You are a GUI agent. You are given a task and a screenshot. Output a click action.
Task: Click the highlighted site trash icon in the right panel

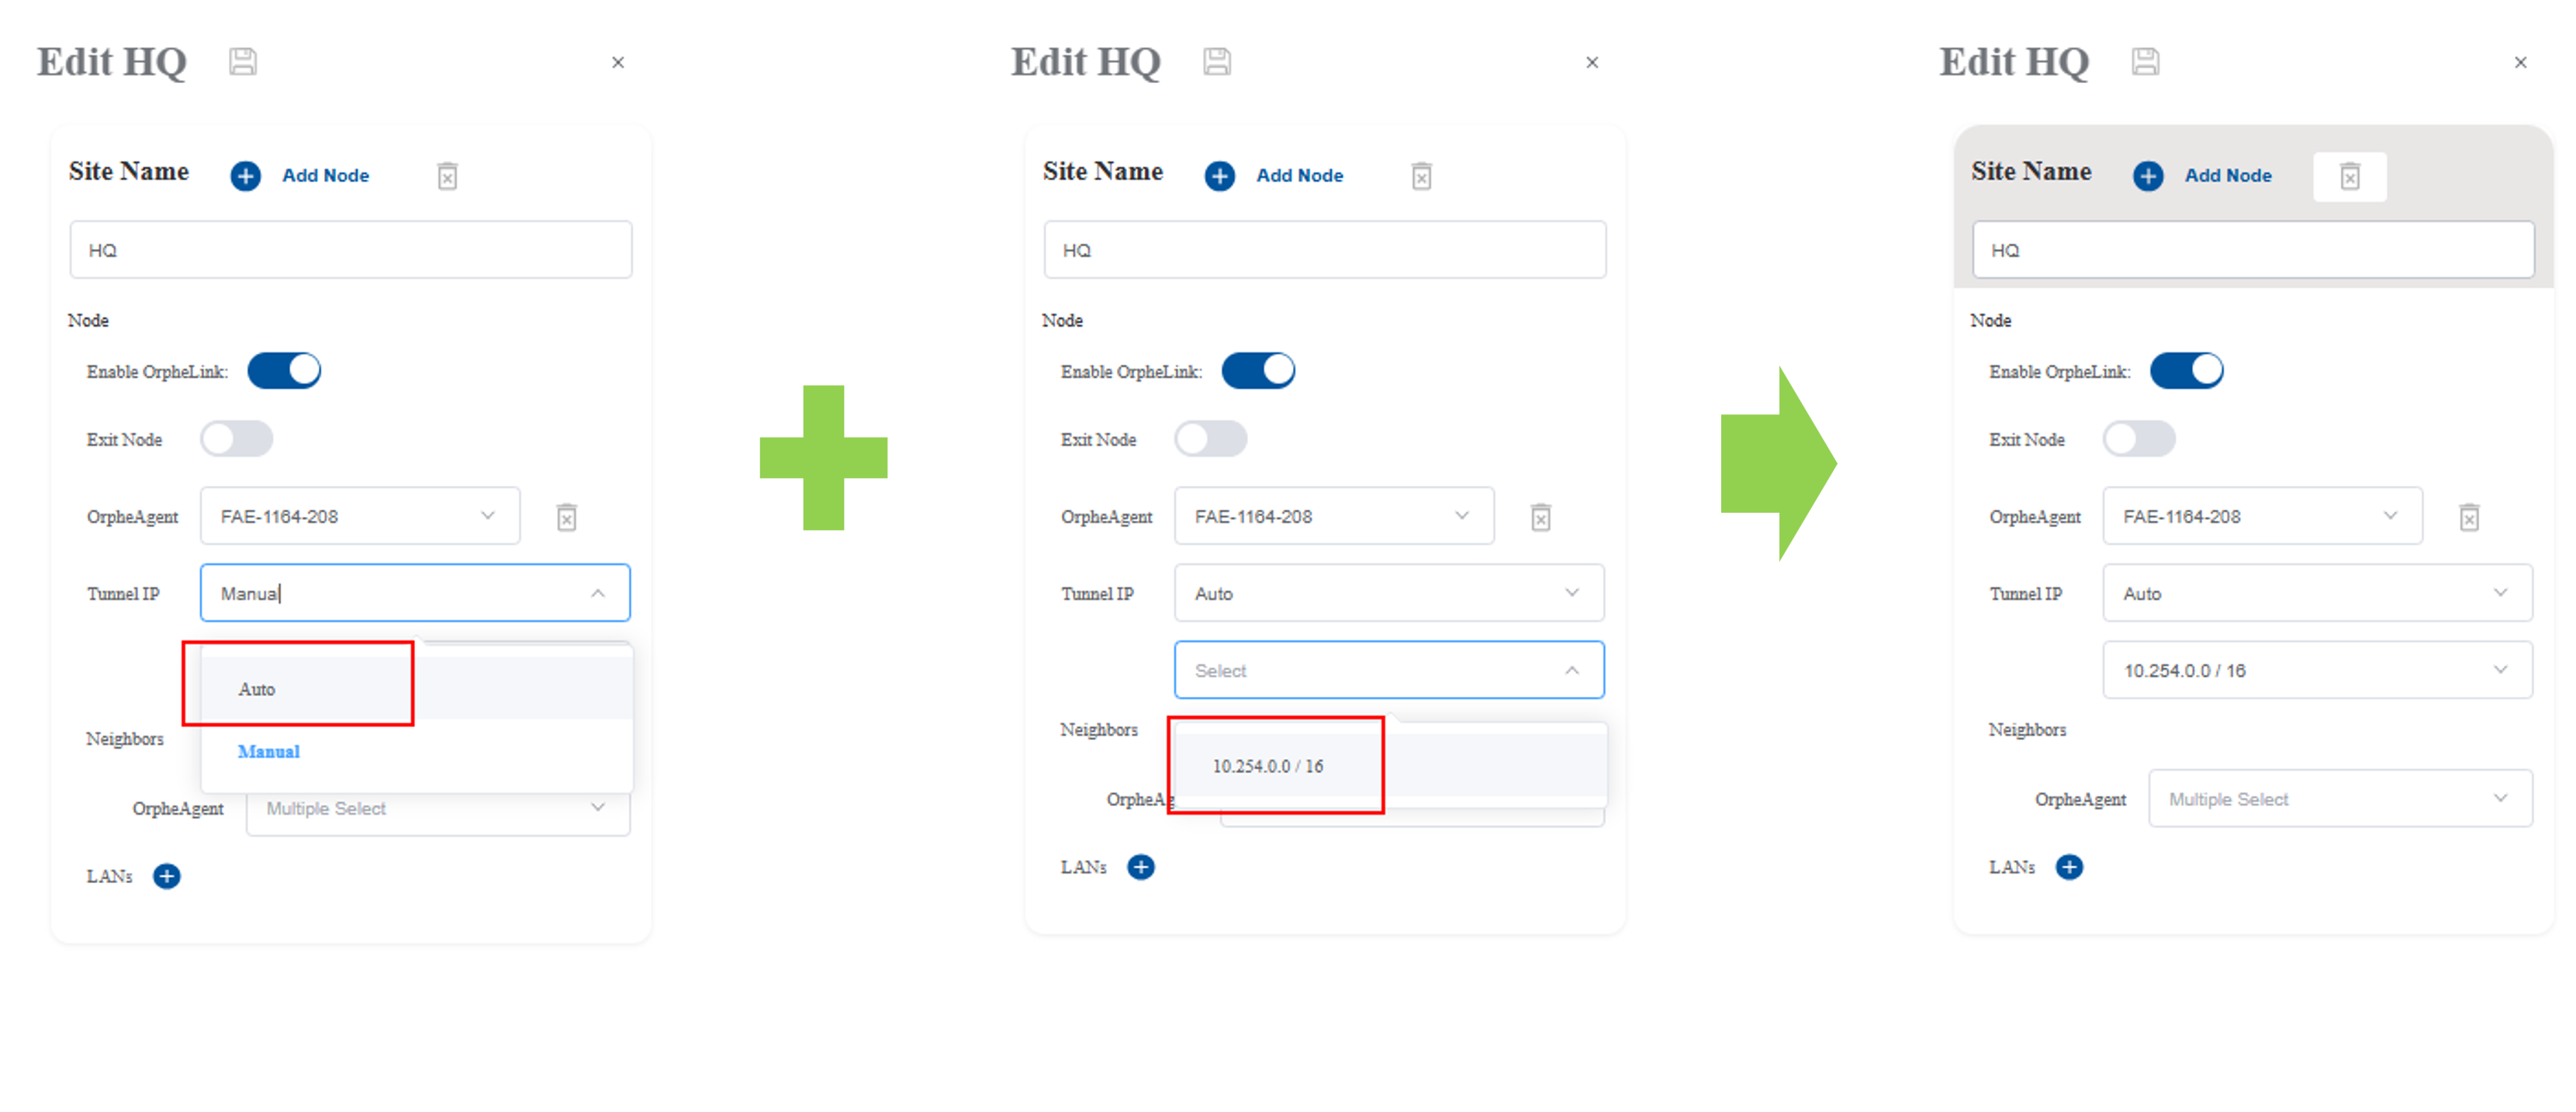2350,177
